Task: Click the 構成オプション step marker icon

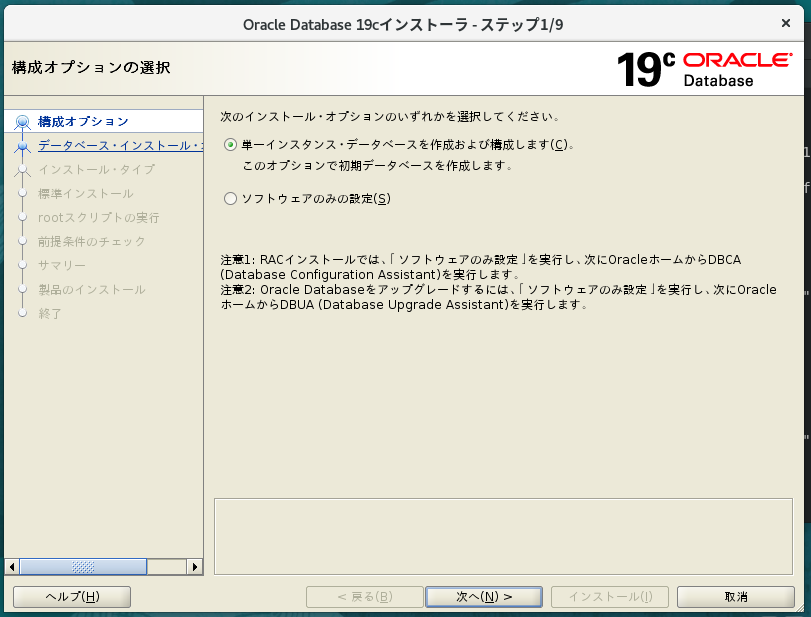Action: [x=22, y=123]
